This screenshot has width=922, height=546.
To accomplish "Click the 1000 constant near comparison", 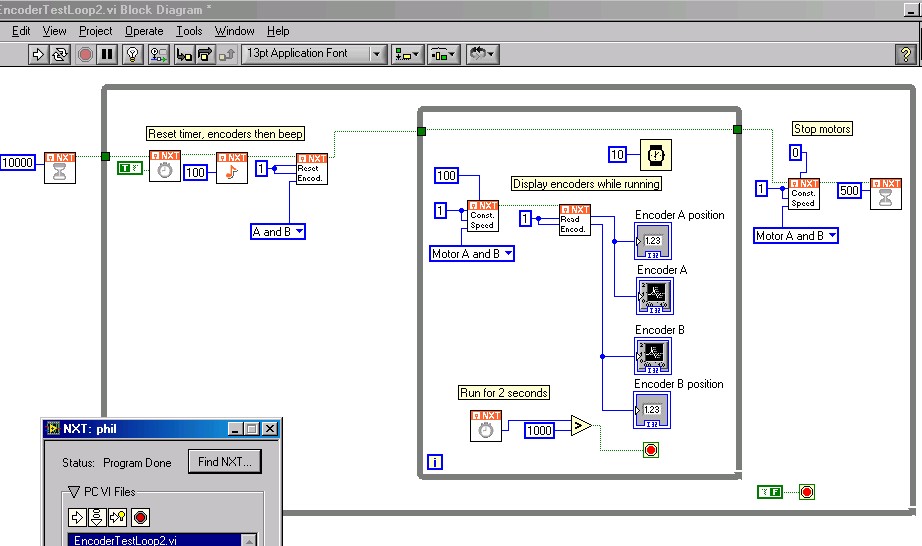I will [539, 431].
